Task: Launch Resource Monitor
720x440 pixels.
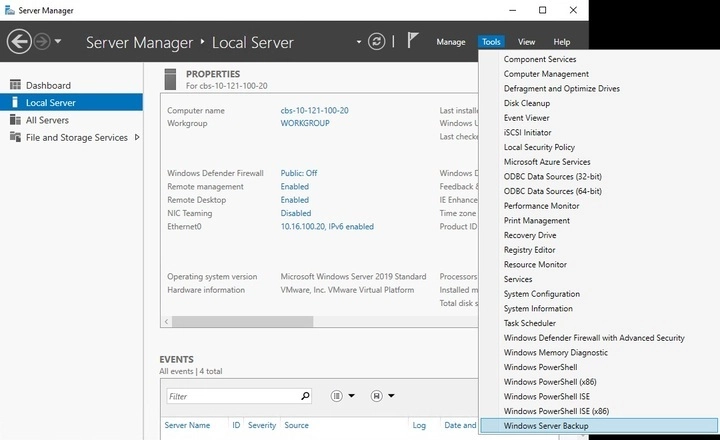Action: (535, 265)
